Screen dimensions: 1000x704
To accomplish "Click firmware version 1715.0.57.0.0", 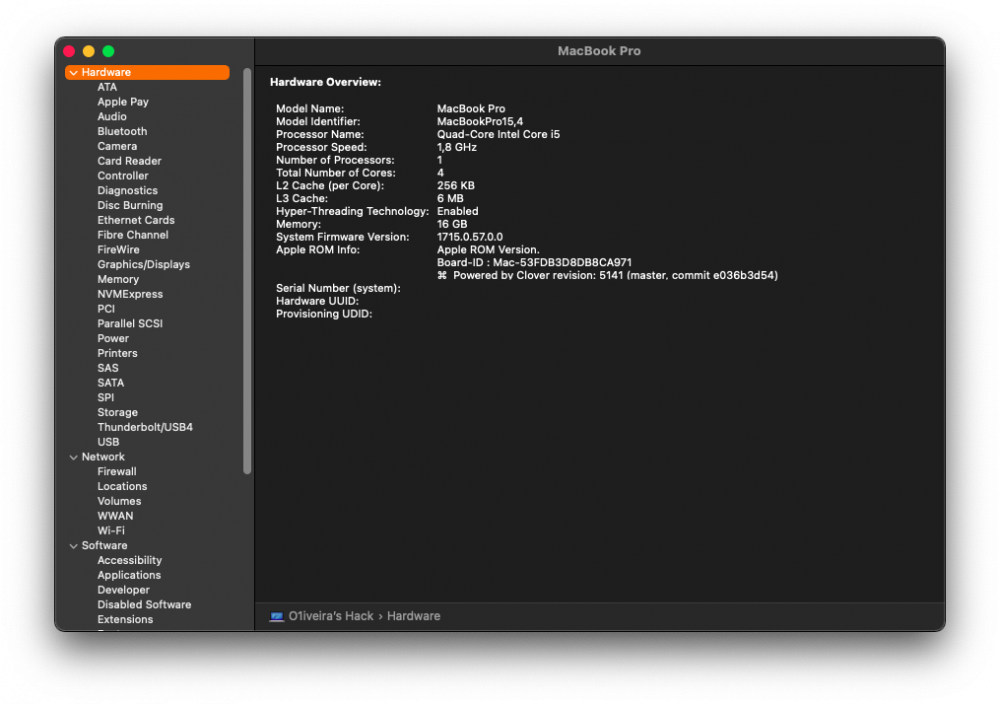I will [469, 237].
